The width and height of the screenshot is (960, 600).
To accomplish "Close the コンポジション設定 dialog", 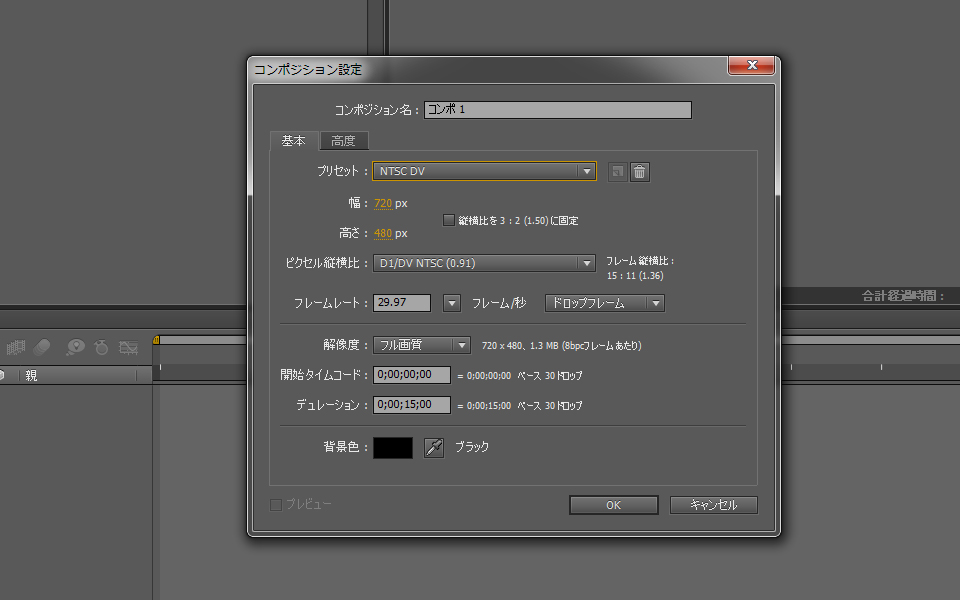I will (x=752, y=65).
